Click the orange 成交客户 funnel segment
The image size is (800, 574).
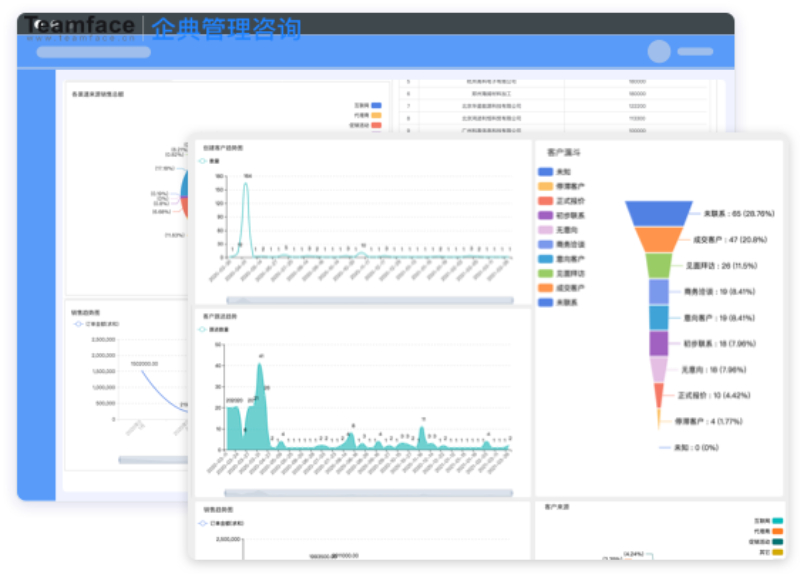tap(660, 240)
